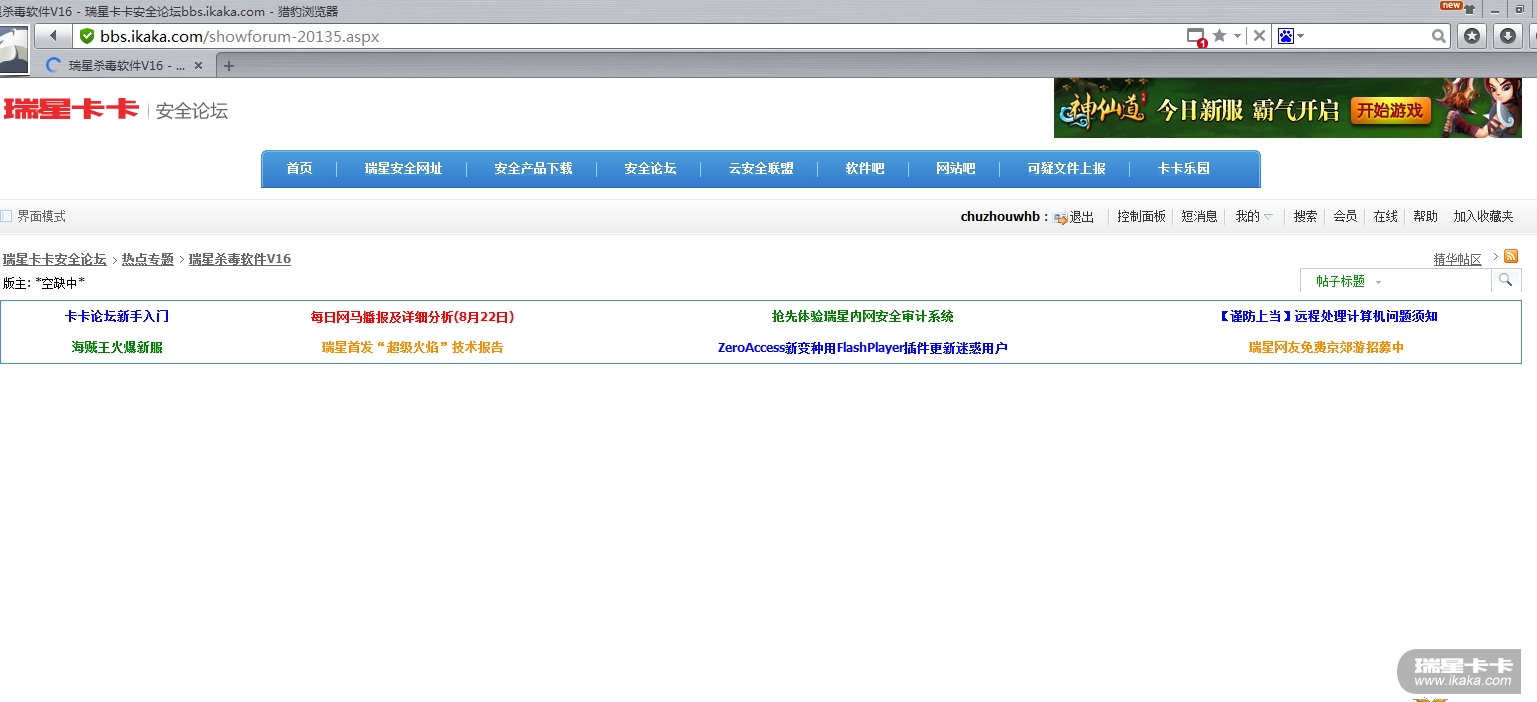
Task: Open the 控制面板 link
Action: tap(1141, 216)
